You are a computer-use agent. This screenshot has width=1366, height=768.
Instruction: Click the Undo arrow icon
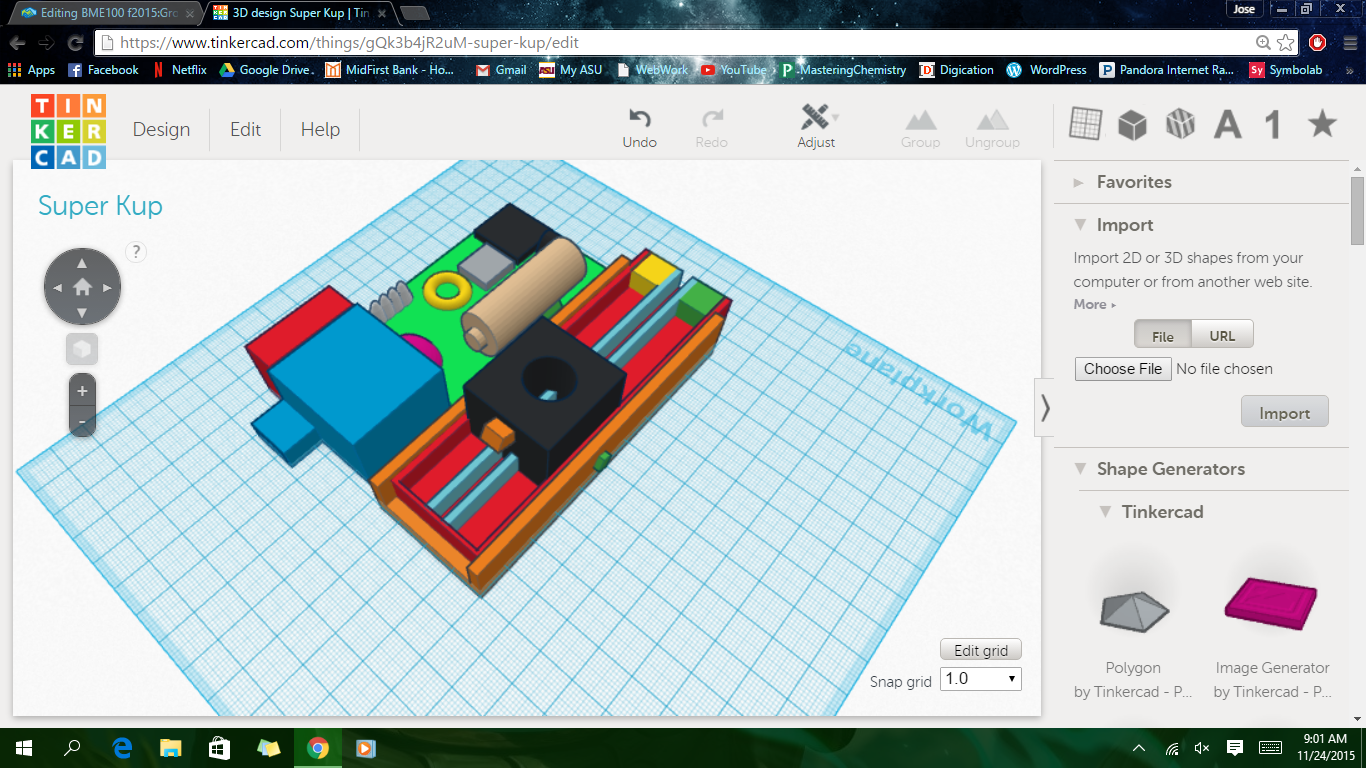tap(639, 119)
